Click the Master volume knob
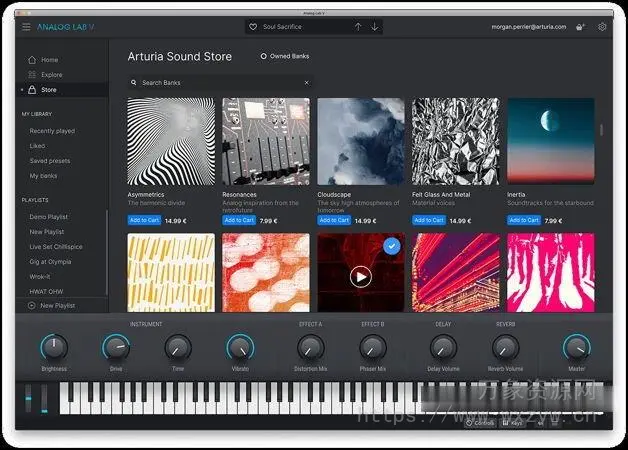 (577, 347)
